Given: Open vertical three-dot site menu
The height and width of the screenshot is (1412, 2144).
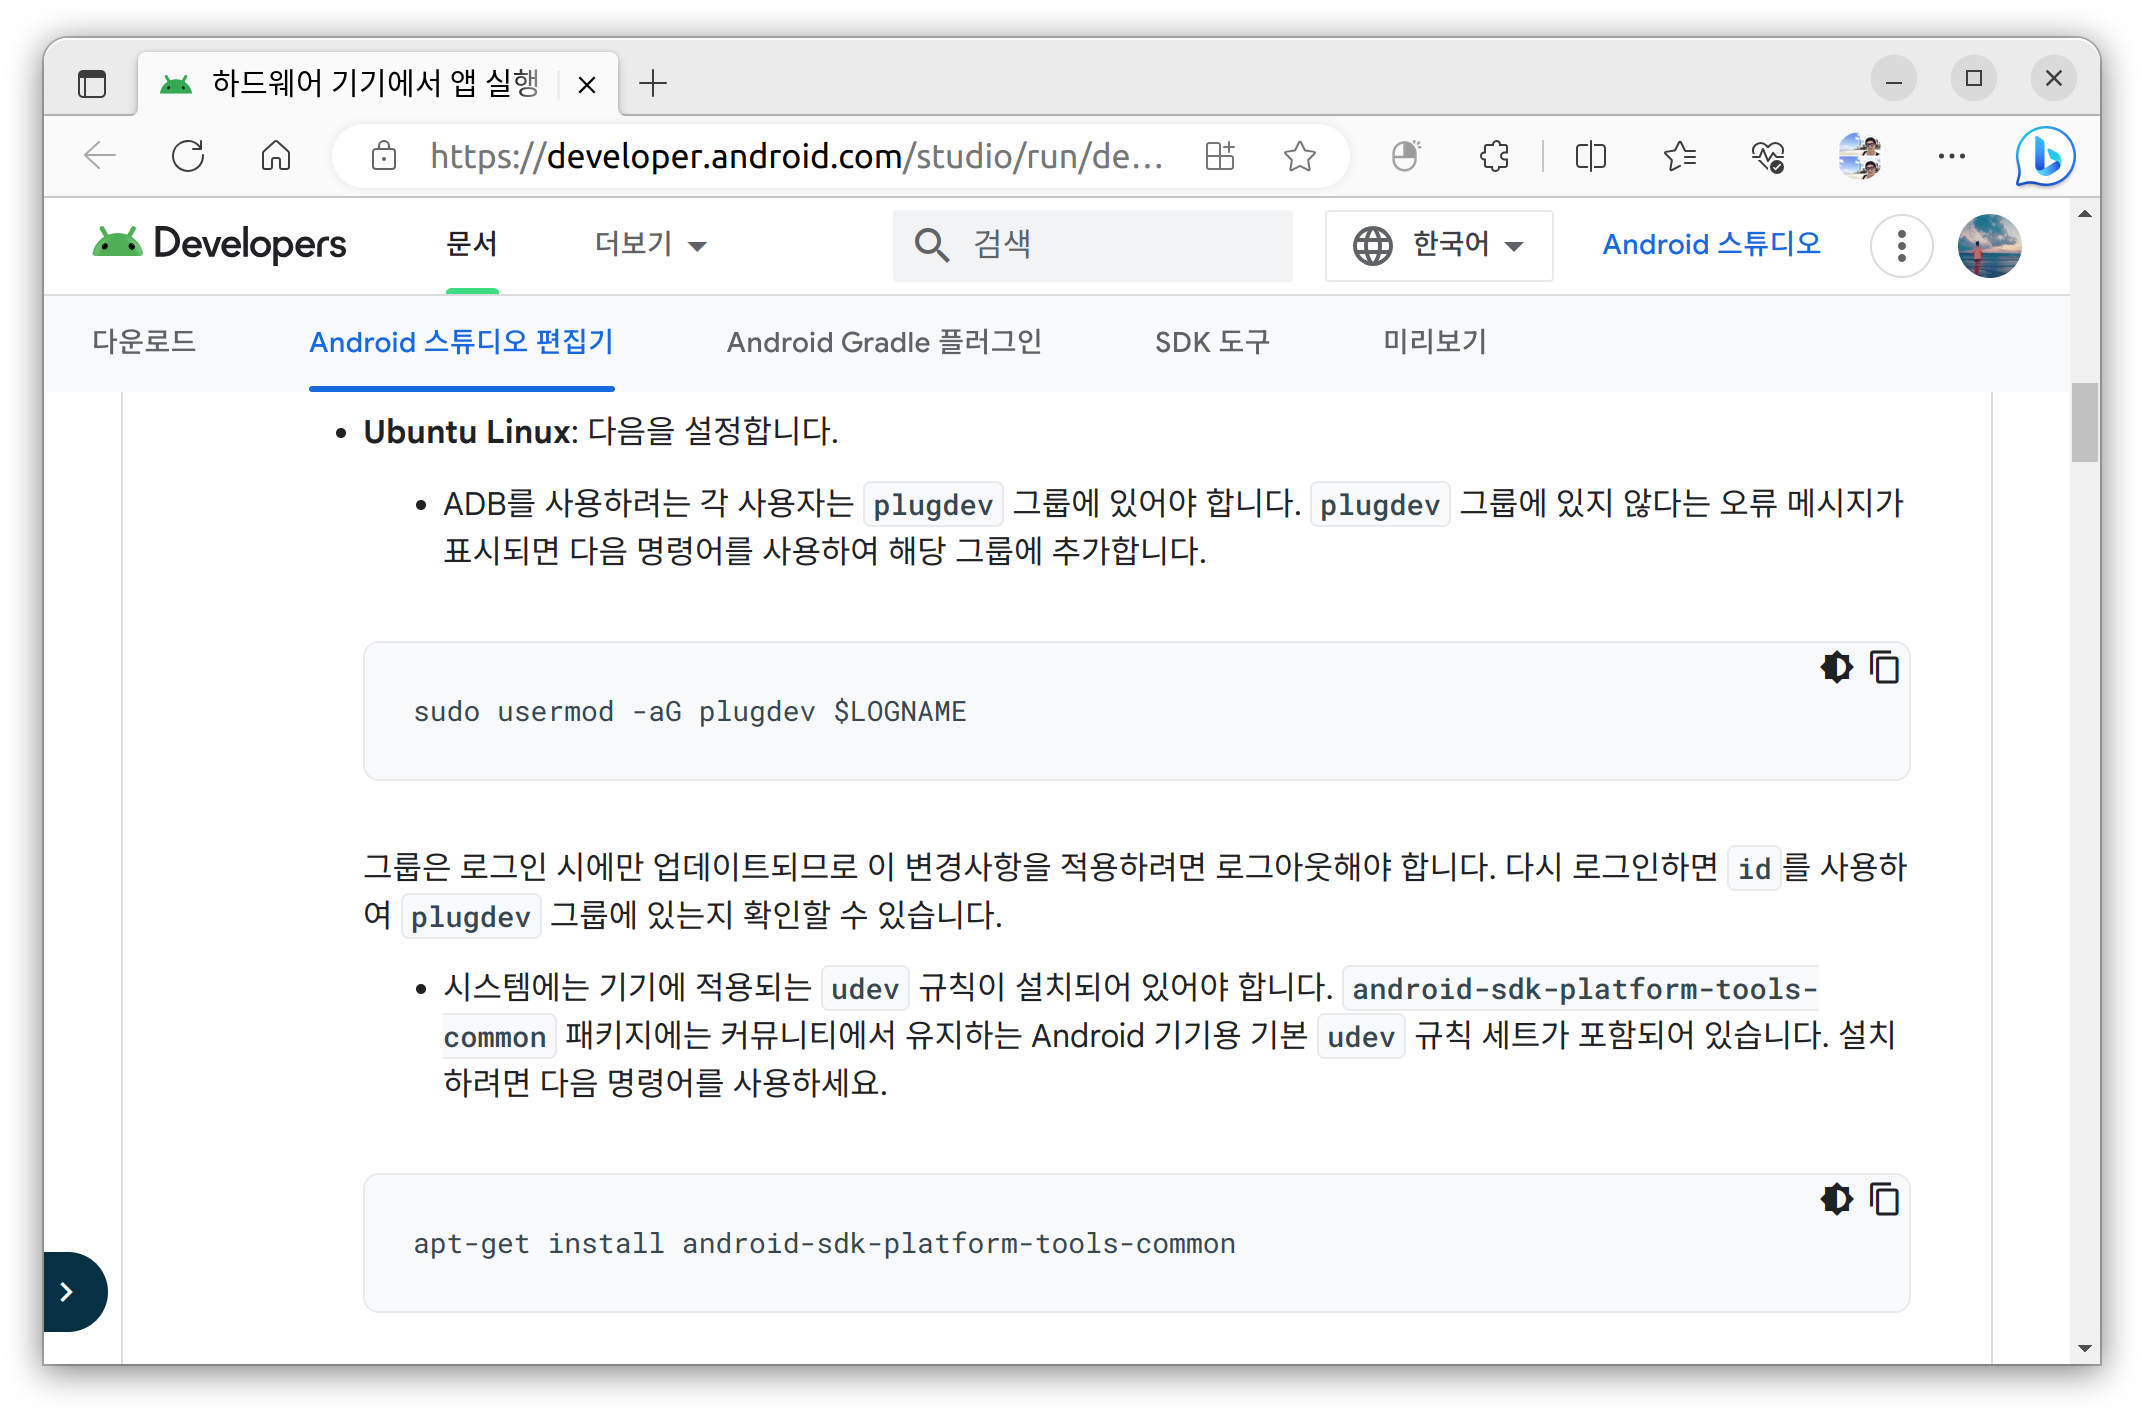Looking at the screenshot, I should coord(1901,246).
